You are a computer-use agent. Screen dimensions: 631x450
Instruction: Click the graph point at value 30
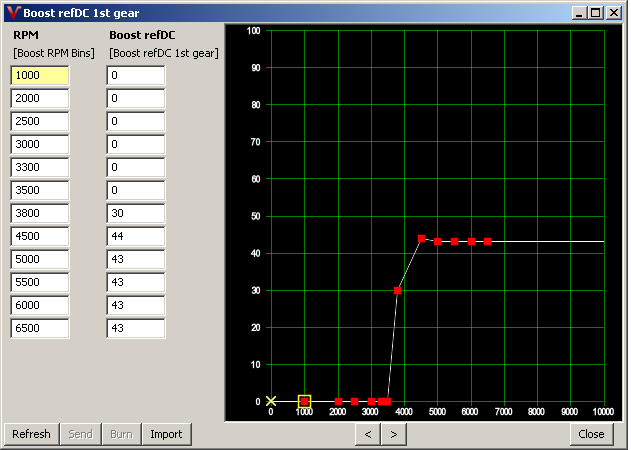pos(397,291)
